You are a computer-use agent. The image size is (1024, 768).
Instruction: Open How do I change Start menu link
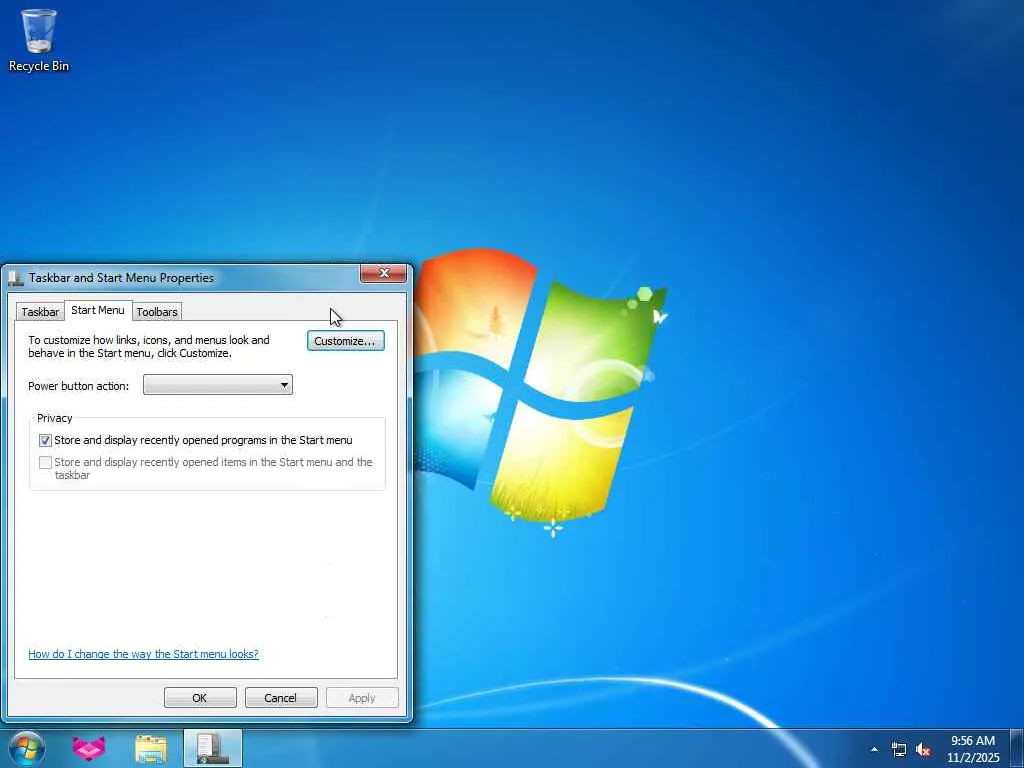pyautogui.click(x=144, y=654)
